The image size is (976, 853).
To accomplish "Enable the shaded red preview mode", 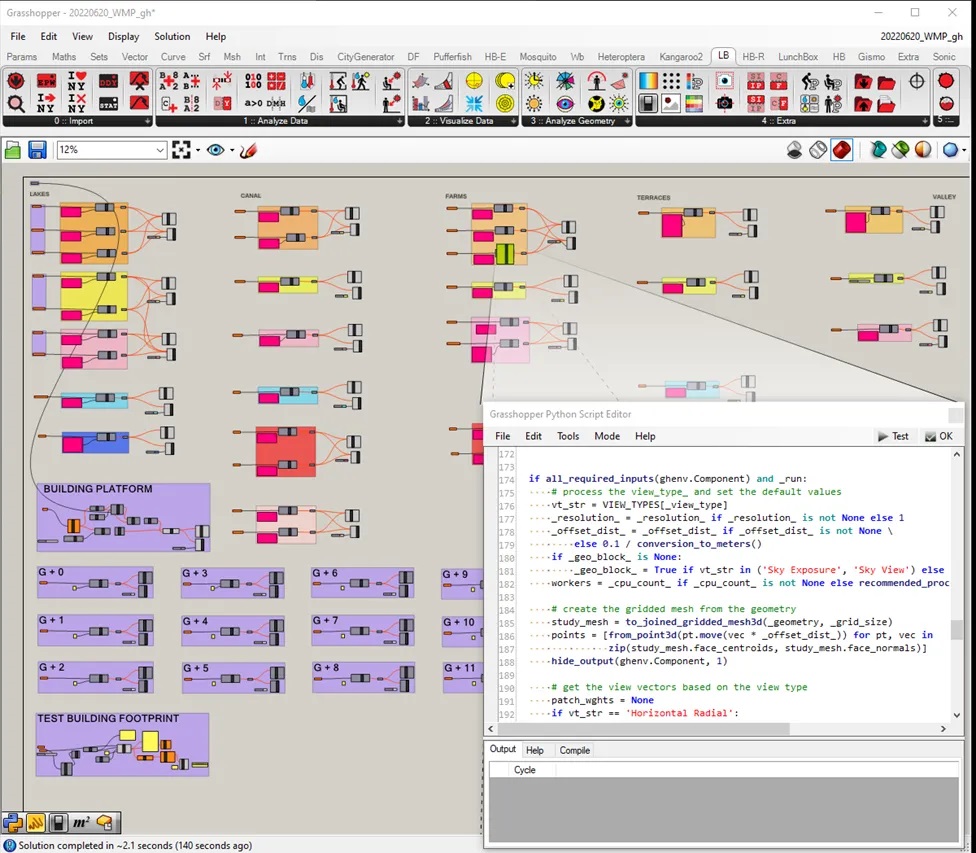I will [x=842, y=150].
